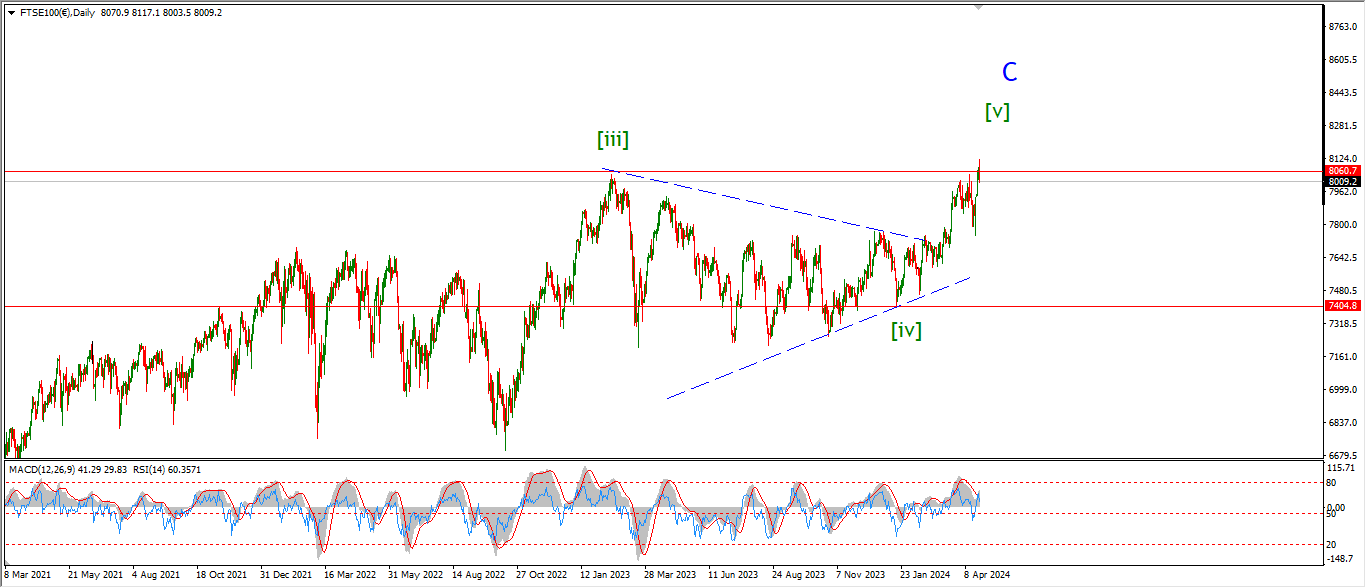This screenshot has width=1366, height=588.
Task: Click the 8763.0 price scale label
Action: [1342, 26]
